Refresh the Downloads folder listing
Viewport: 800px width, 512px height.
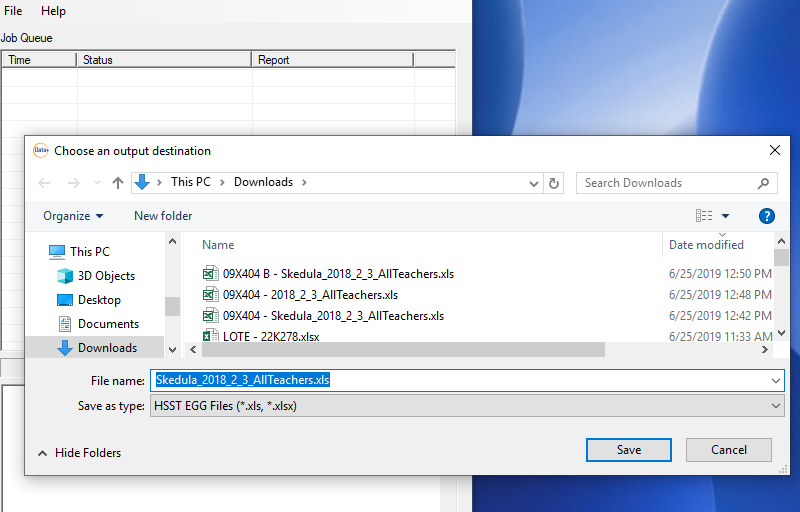pos(554,183)
